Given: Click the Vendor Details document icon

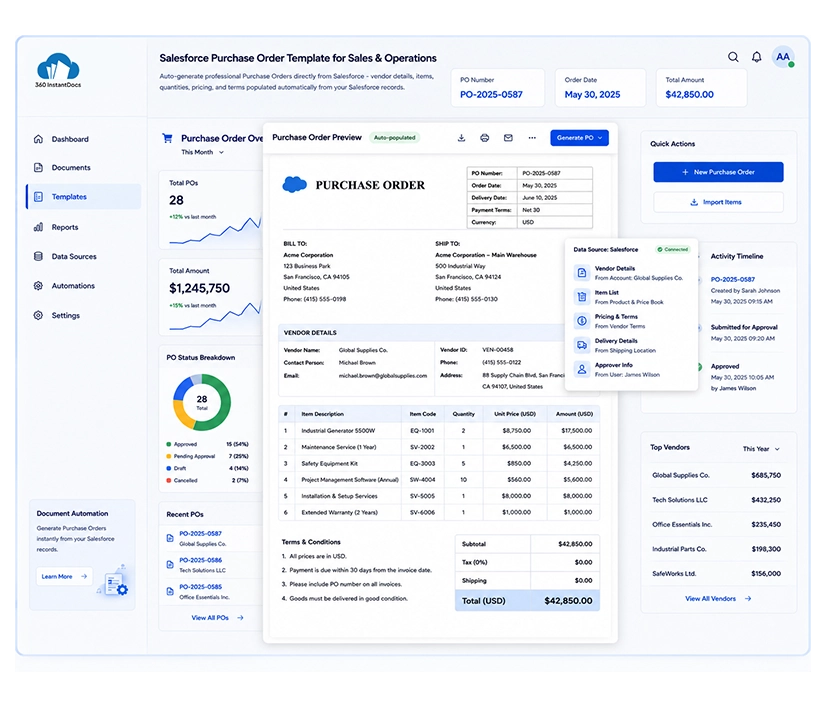Looking at the screenshot, I should pos(582,273).
